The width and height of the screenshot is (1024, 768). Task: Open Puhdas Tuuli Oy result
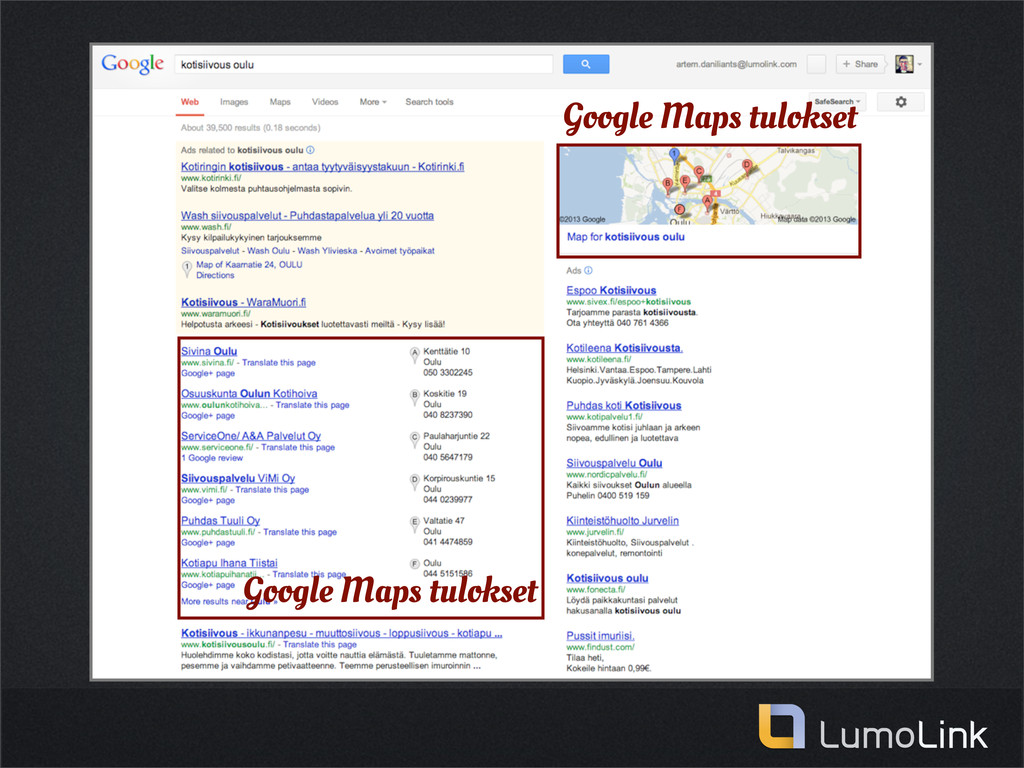pyautogui.click(x=220, y=521)
